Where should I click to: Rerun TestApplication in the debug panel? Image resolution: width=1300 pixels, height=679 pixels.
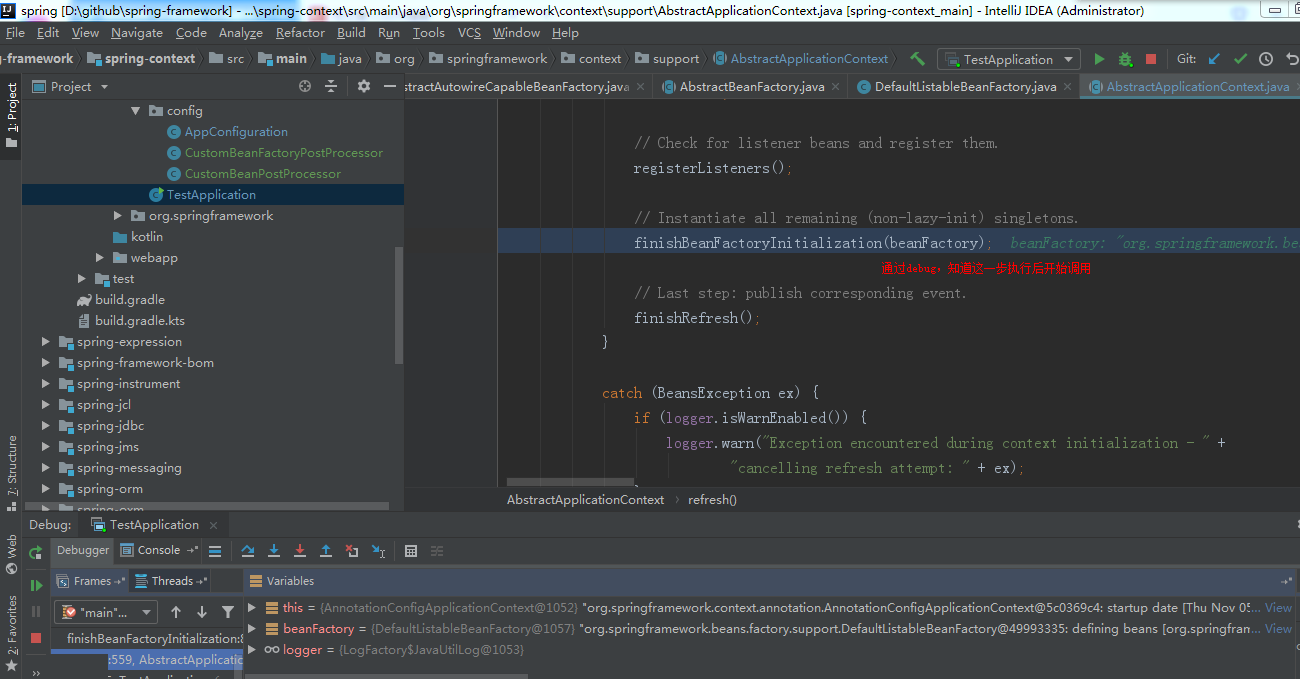tap(36, 552)
